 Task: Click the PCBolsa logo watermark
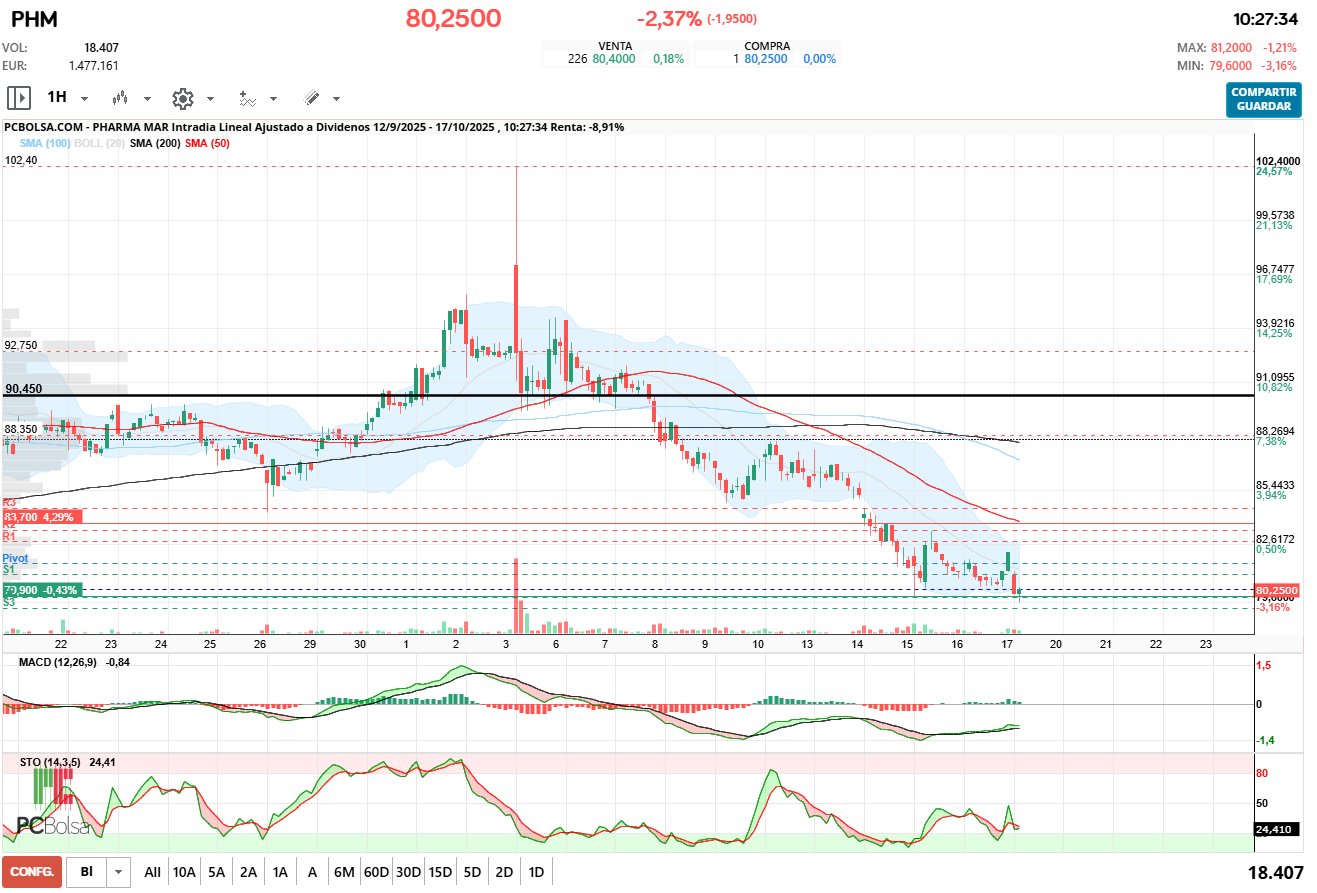click(x=53, y=826)
